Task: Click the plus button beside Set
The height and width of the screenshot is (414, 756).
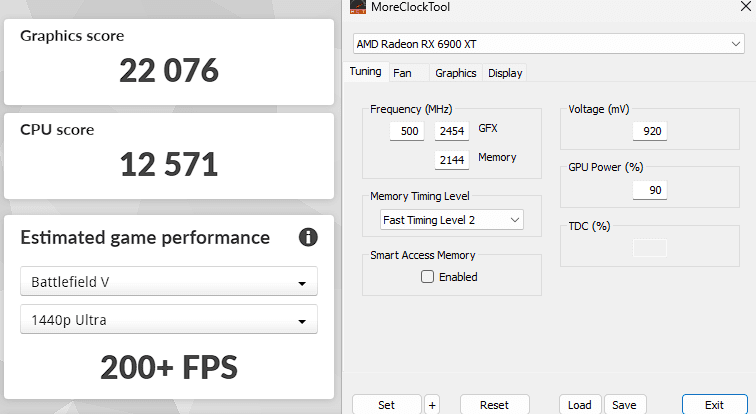Action: click(432, 405)
